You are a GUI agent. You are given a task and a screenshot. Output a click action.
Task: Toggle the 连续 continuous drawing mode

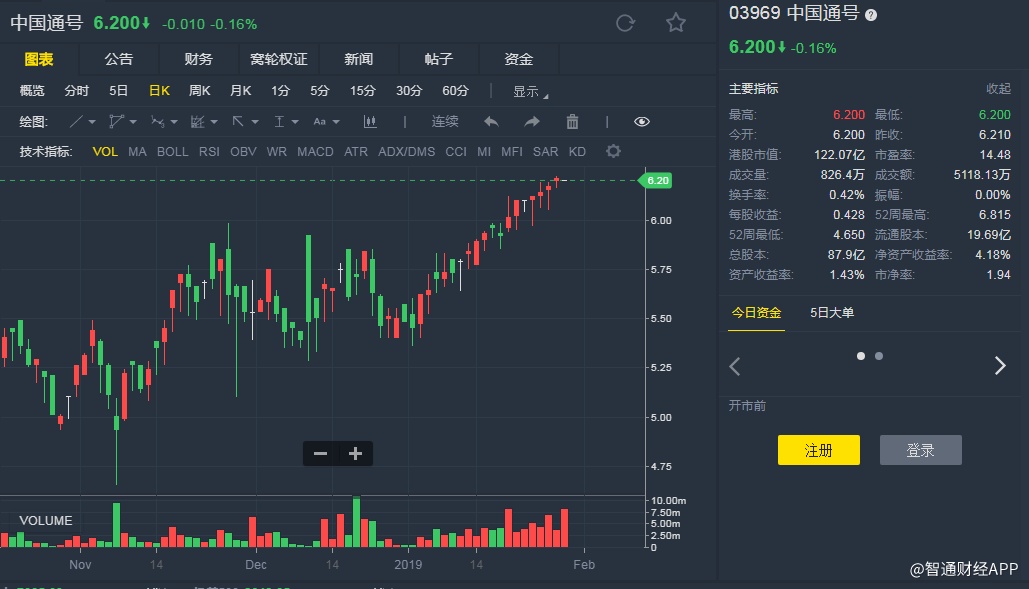(x=445, y=122)
